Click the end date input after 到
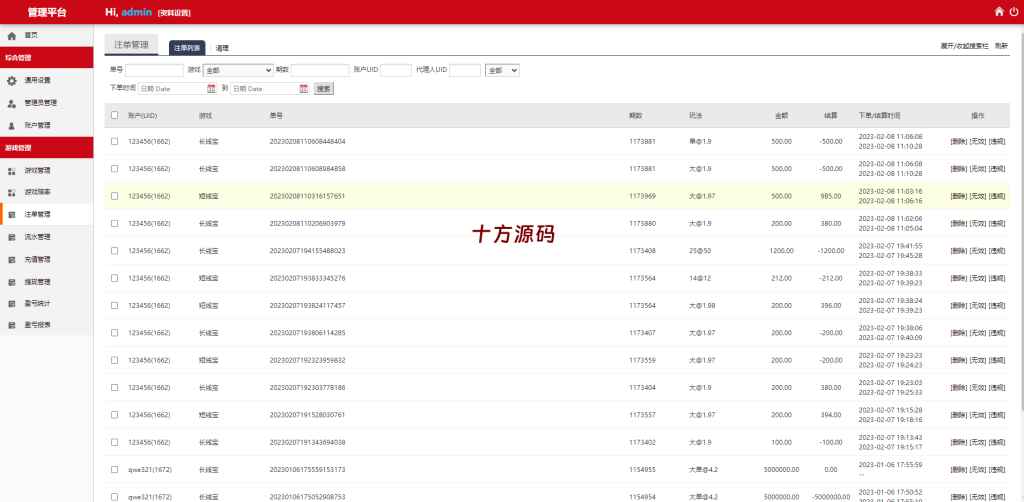This screenshot has height=502, width=1024. click(270, 89)
